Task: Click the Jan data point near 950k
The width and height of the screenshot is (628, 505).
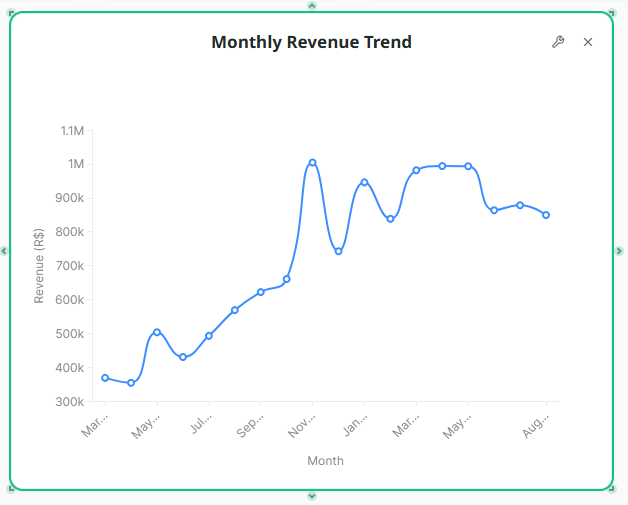Action: point(364,182)
